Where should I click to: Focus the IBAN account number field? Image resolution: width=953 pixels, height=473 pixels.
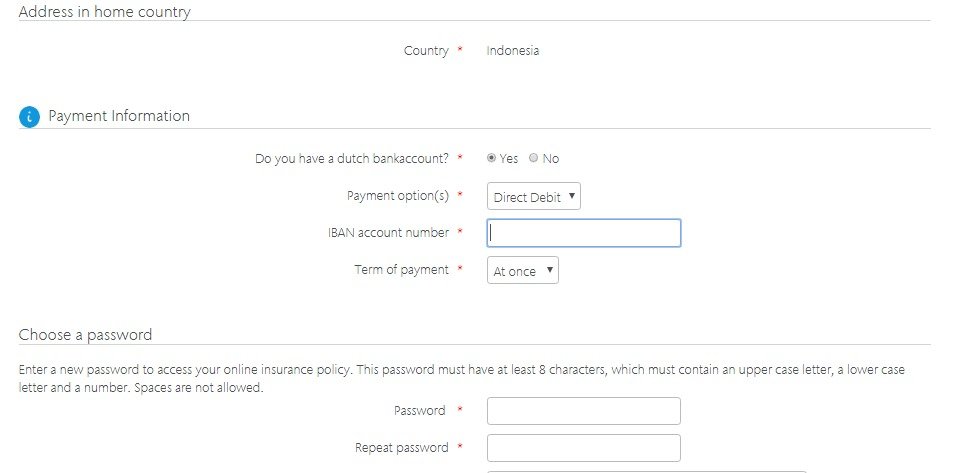pos(583,233)
